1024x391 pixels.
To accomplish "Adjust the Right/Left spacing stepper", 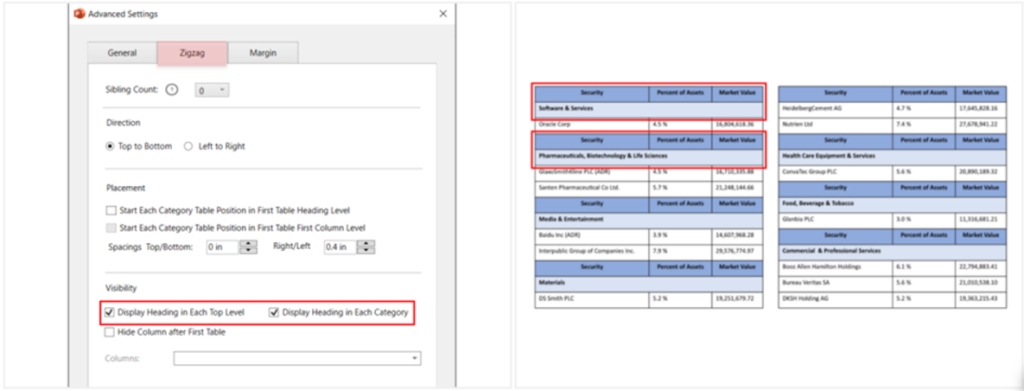I will click(x=366, y=247).
